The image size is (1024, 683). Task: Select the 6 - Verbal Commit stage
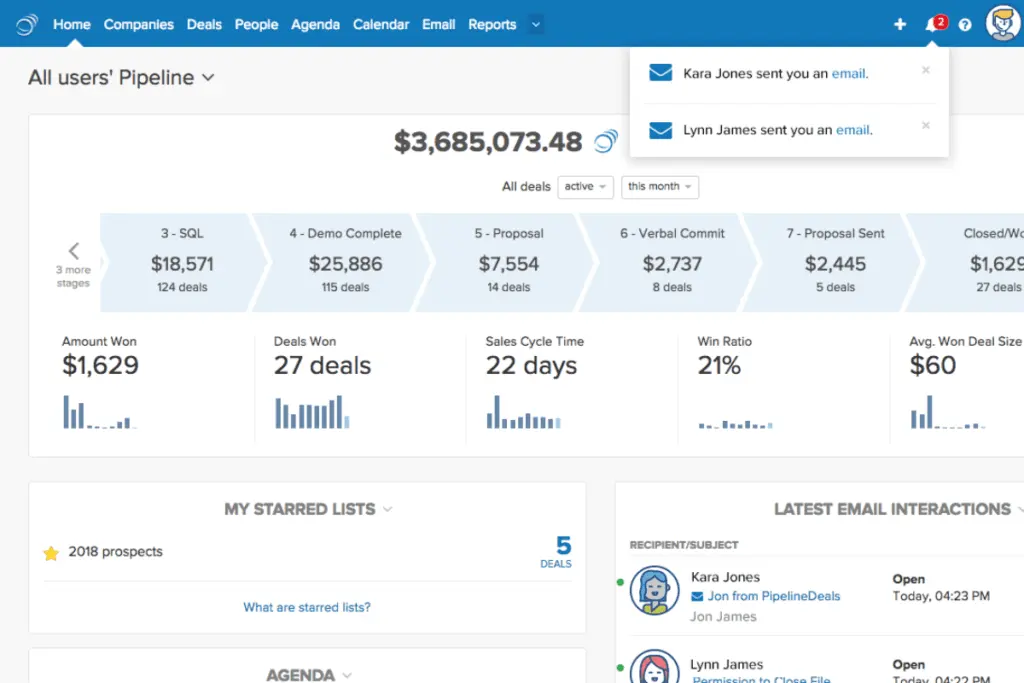point(672,262)
